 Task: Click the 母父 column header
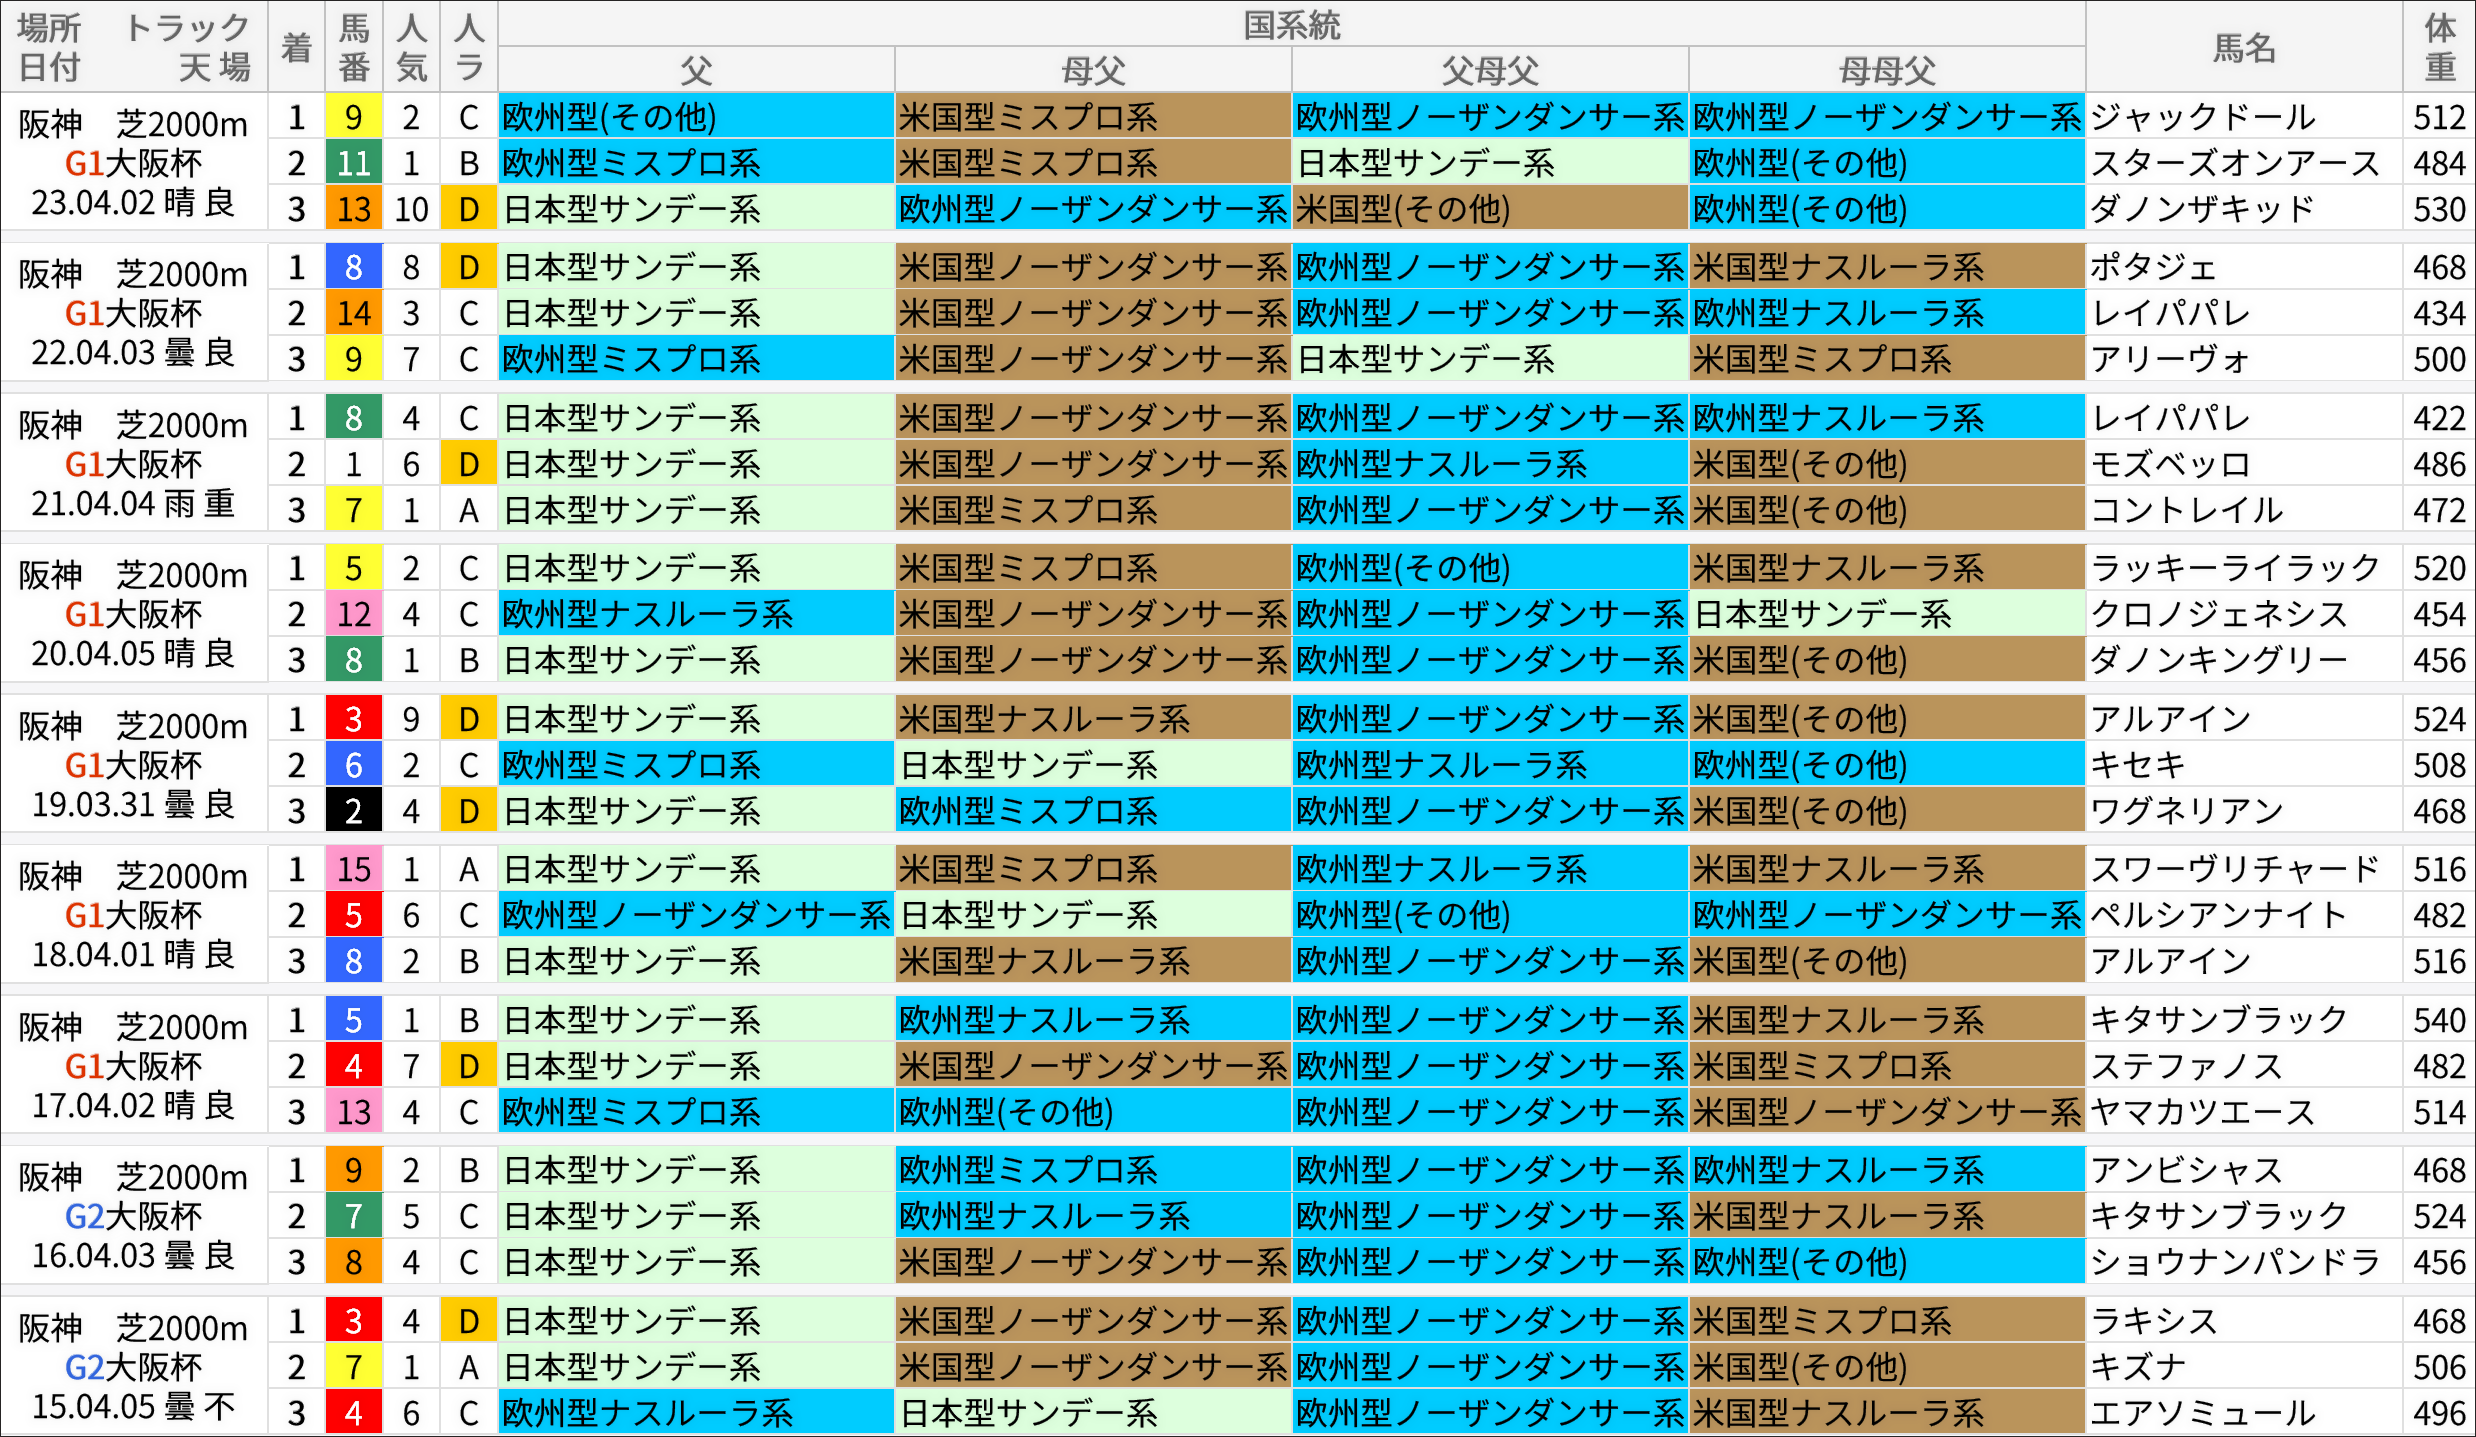pos(1093,70)
